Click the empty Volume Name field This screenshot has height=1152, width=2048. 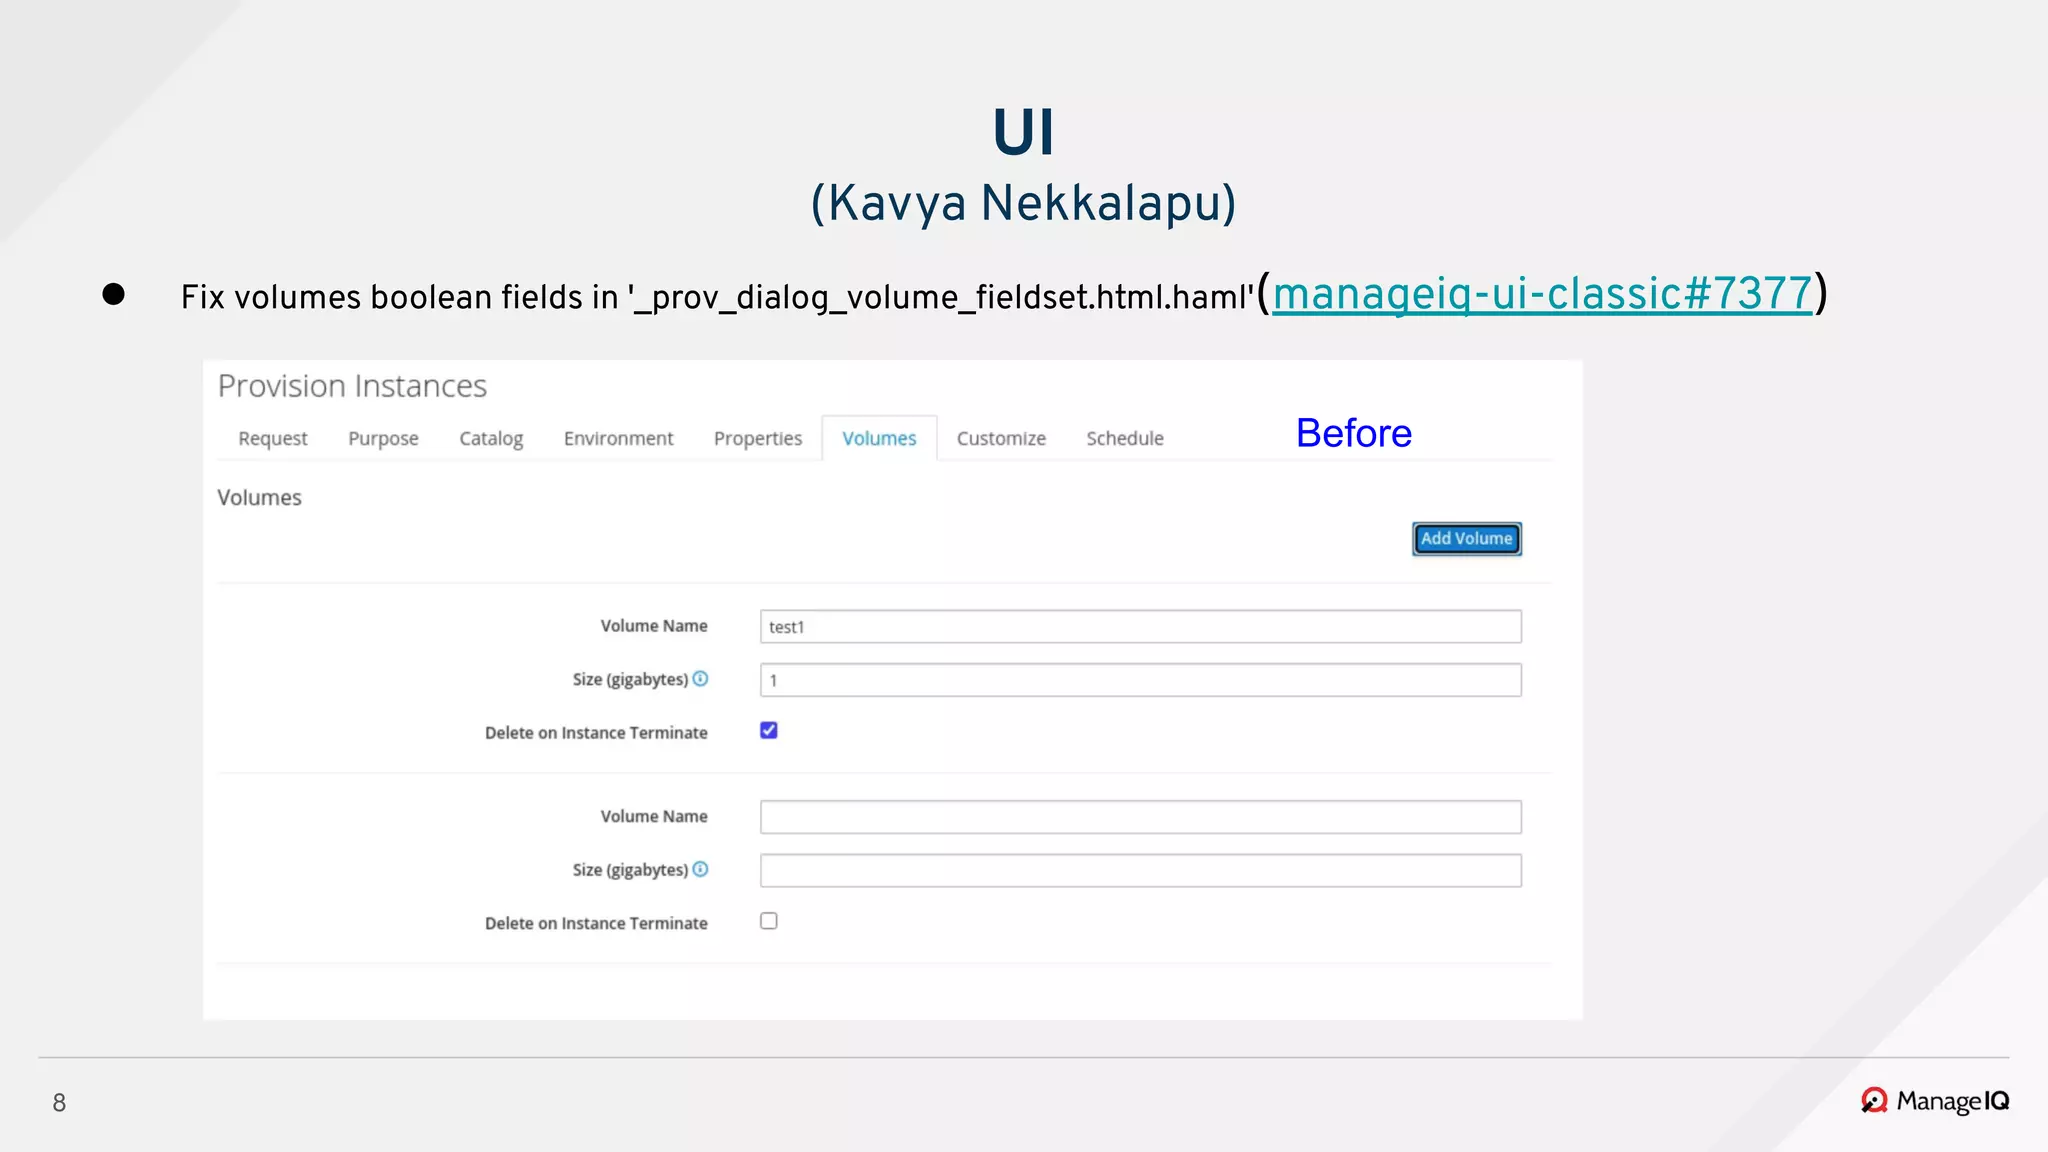coord(1140,817)
